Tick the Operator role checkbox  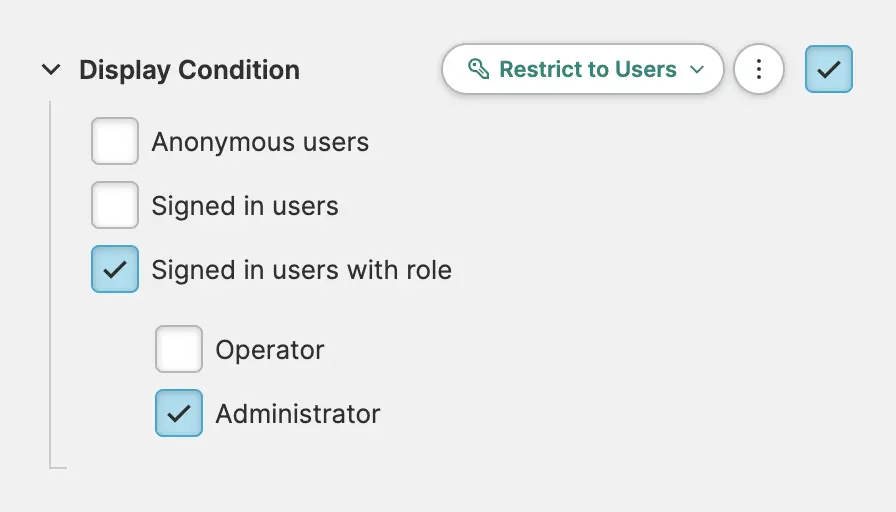coord(179,350)
